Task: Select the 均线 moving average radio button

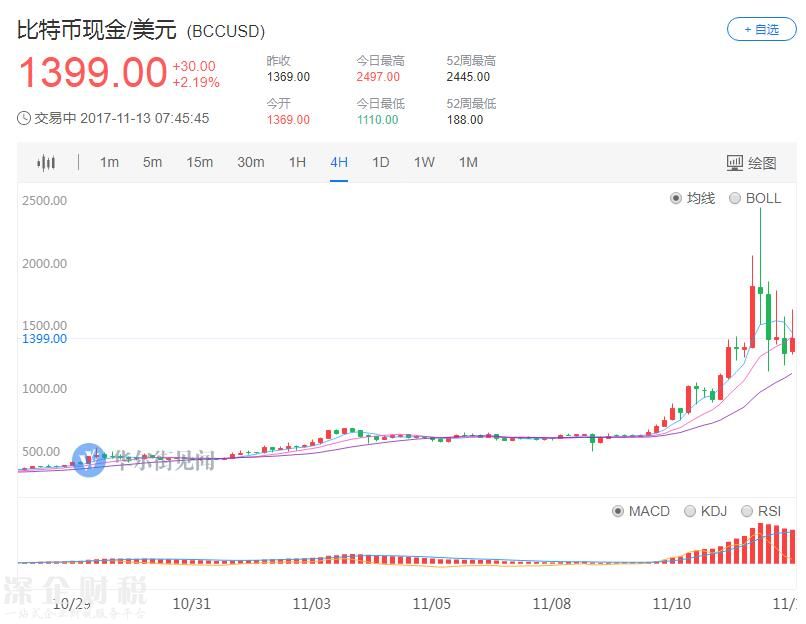Action: click(676, 198)
